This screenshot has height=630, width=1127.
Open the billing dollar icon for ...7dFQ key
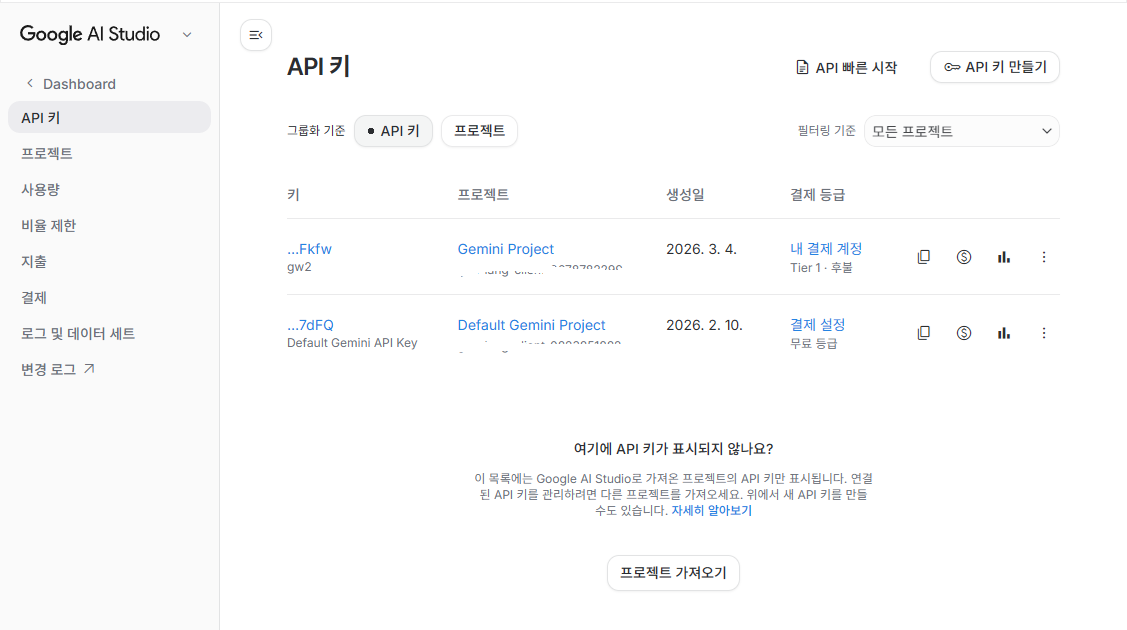(x=963, y=332)
